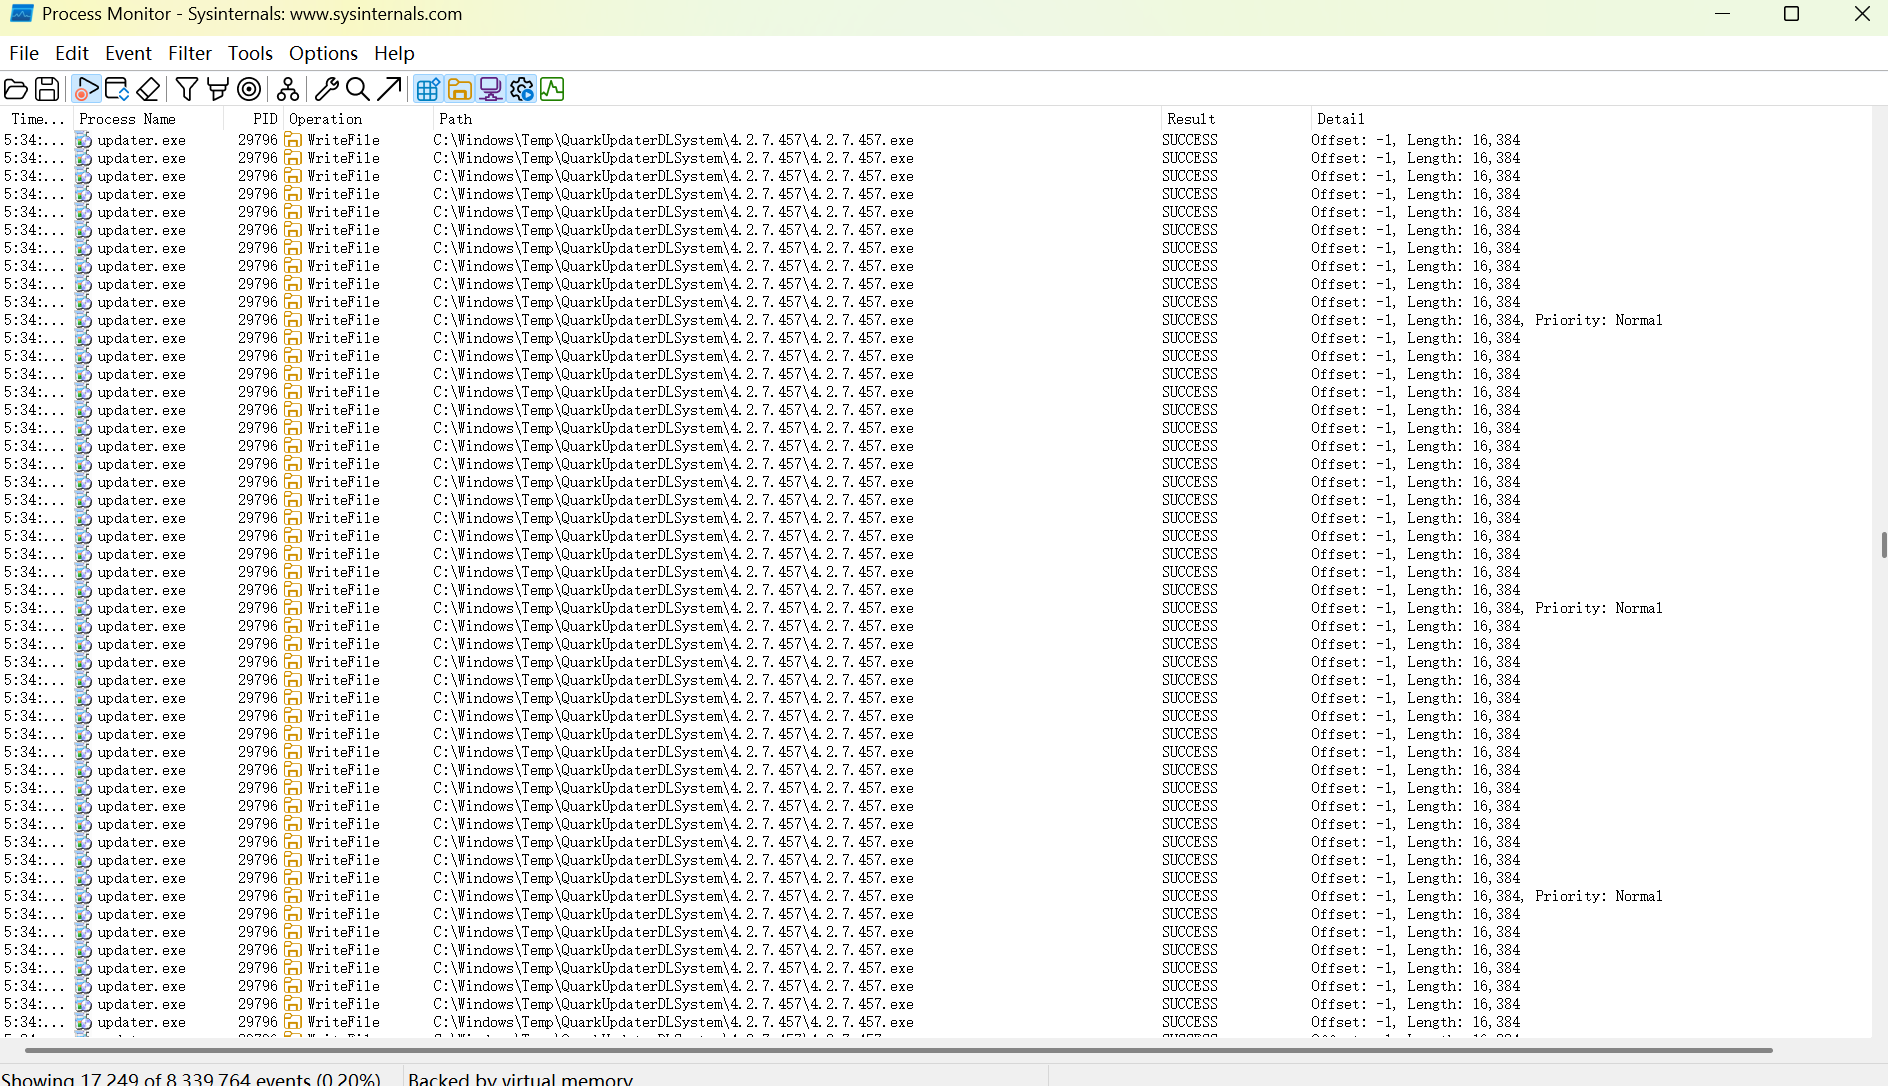This screenshot has height=1086, width=1888.
Task: Open the Help menu
Action: [x=394, y=53]
